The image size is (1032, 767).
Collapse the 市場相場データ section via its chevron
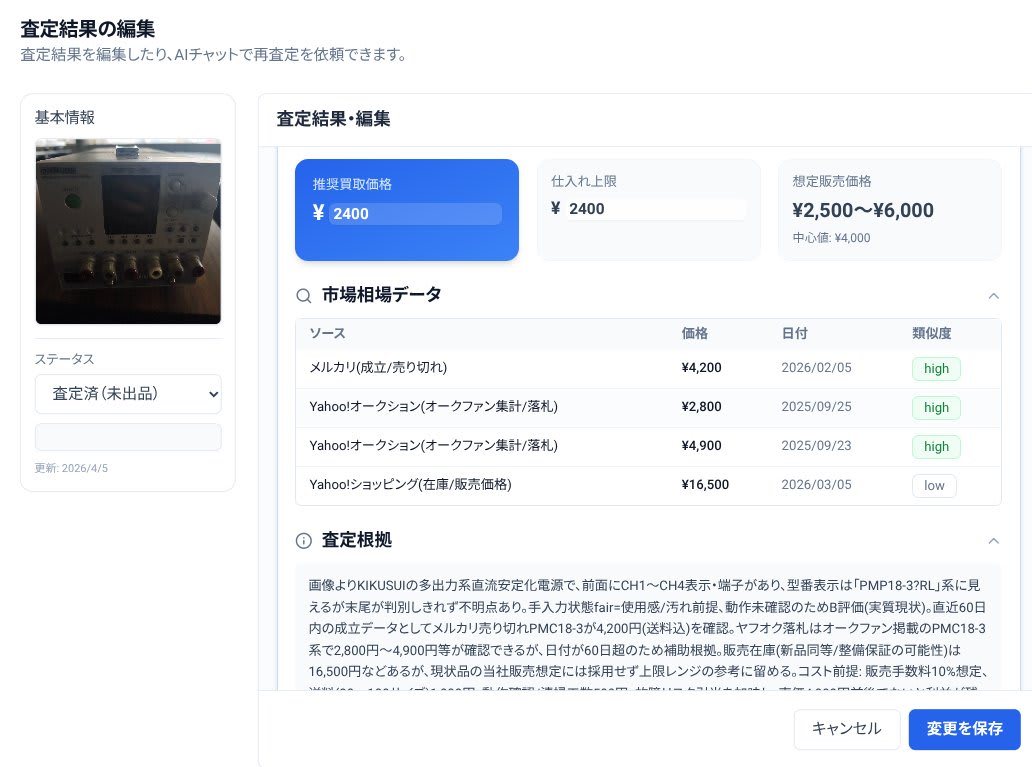993,296
